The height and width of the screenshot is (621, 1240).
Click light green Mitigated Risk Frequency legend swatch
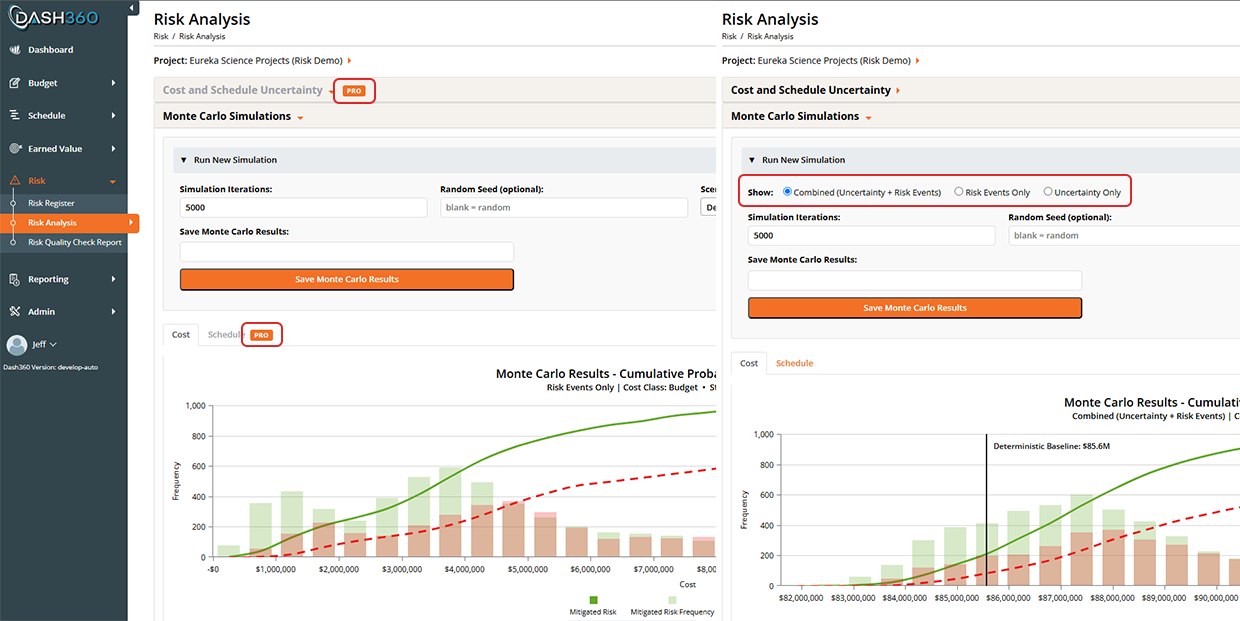(x=672, y=599)
